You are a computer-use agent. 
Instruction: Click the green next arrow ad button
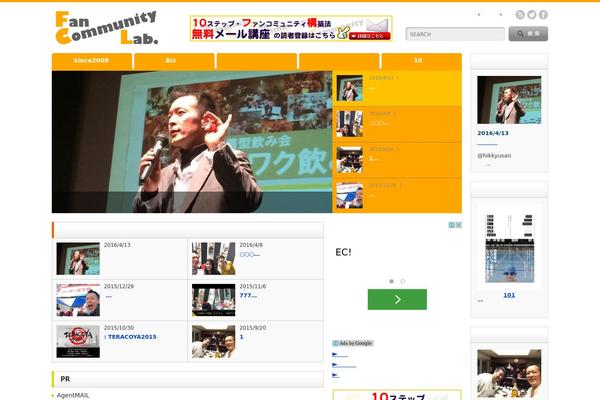[x=397, y=299]
